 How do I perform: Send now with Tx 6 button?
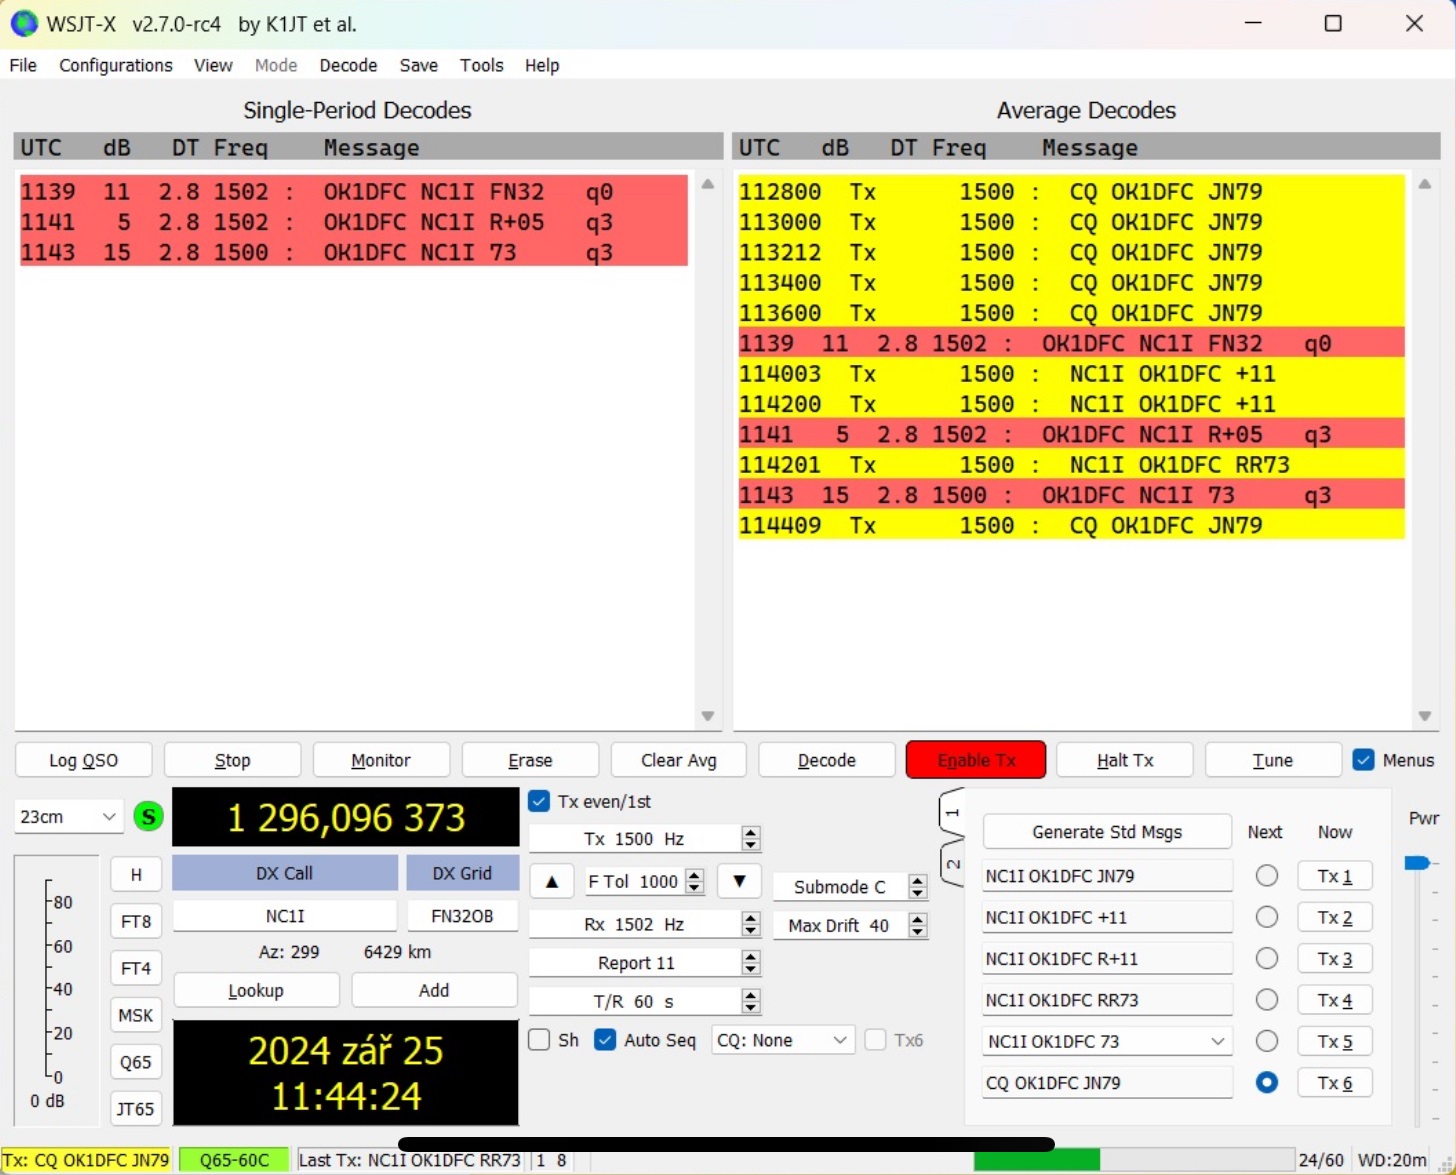(x=1335, y=1082)
